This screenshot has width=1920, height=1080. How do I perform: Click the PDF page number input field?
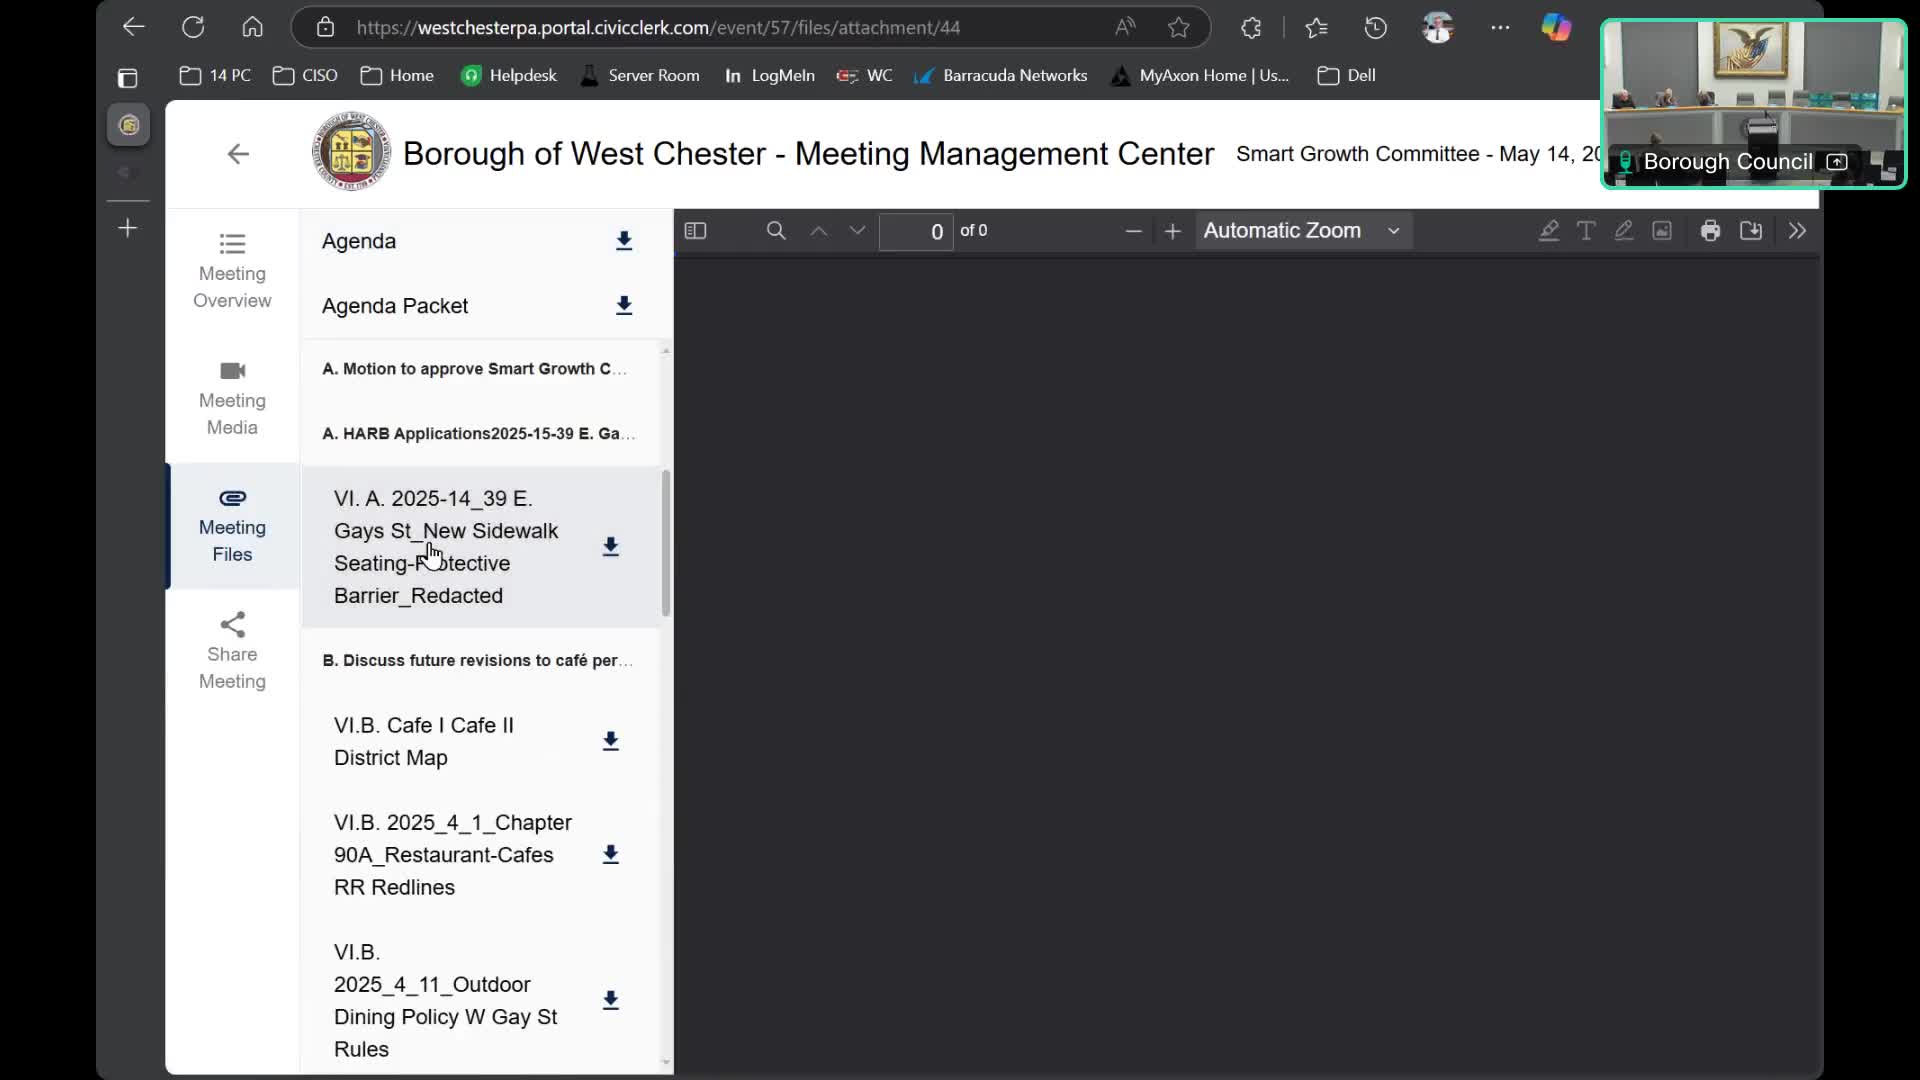[915, 232]
